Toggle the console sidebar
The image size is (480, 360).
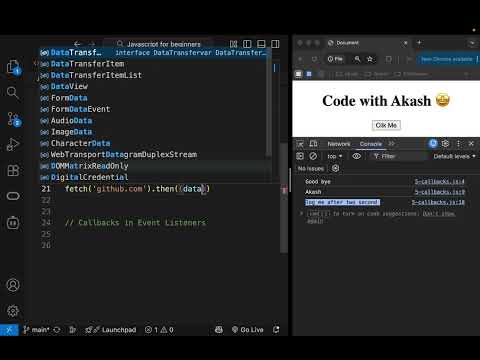click(x=300, y=156)
